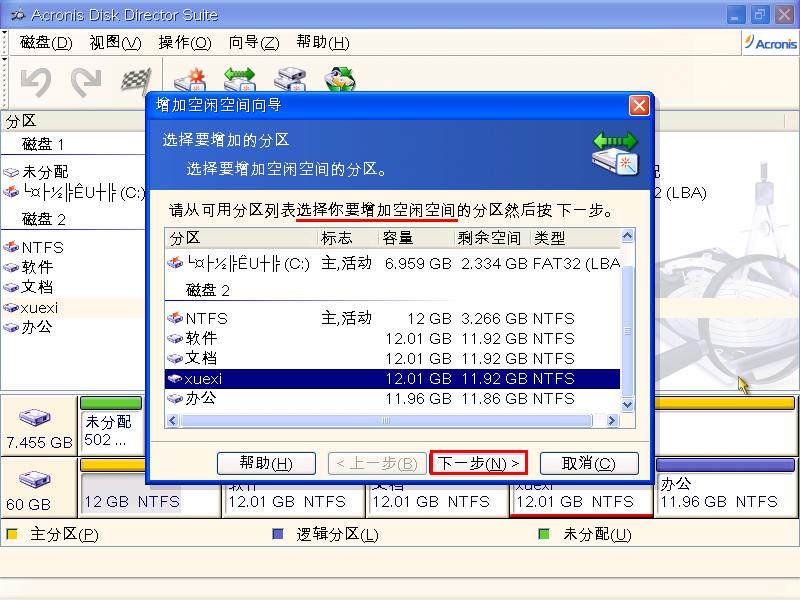The image size is (800, 600).
Task: Close the 增加空闲空间向导 dialog
Action: pyautogui.click(x=639, y=106)
